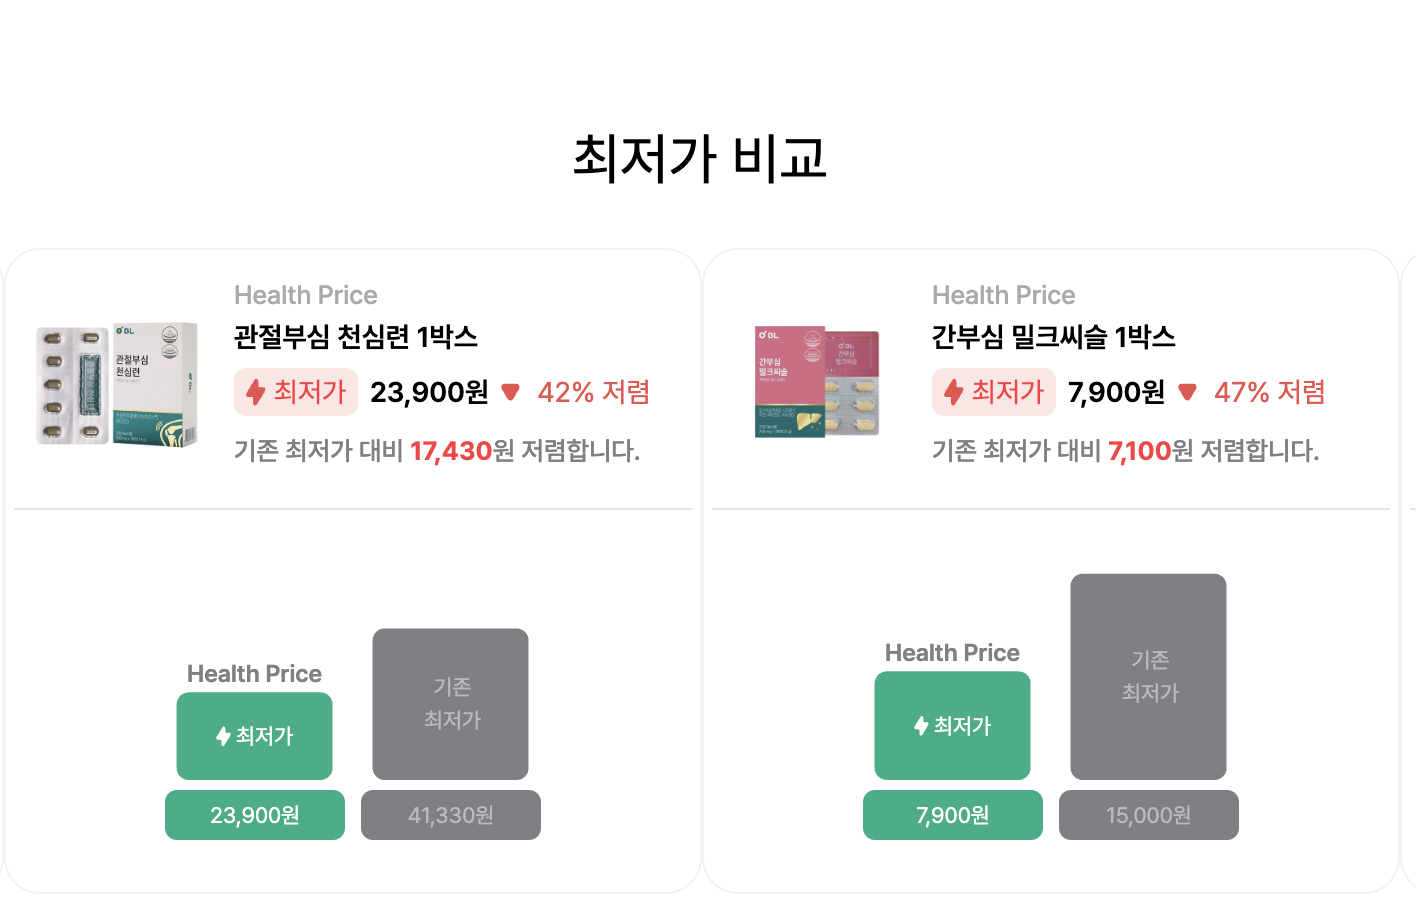Click the gray 기존 최저가 bar in left chart
This screenshot has width=1416, height=918.
click(450, 704)
